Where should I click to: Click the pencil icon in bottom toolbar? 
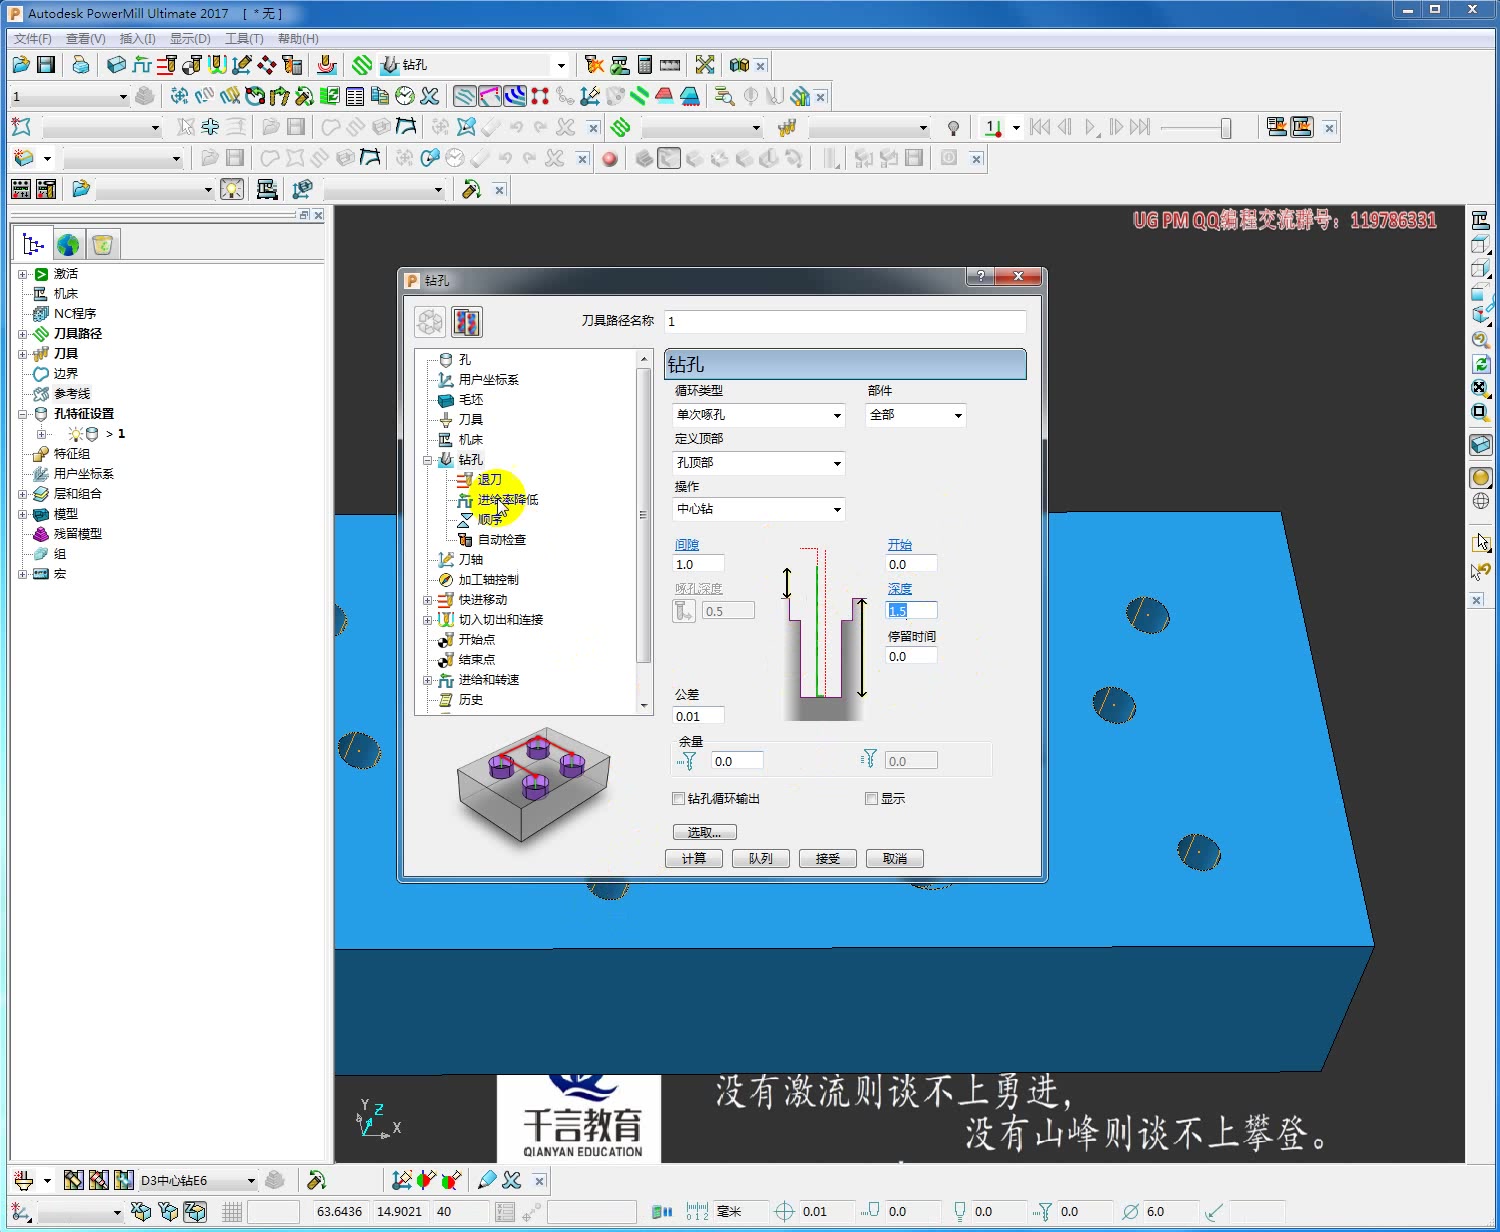[487, 1180]
